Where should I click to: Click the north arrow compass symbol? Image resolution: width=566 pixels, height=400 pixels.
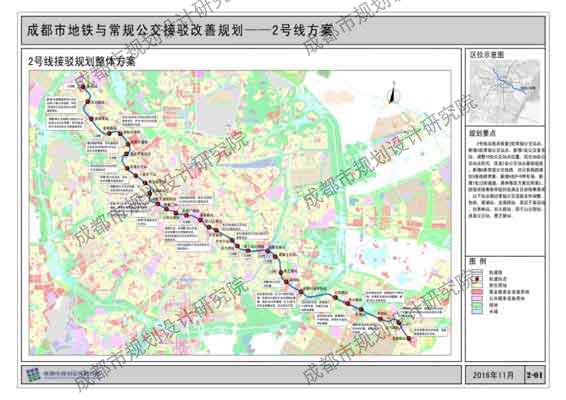[x=393, y=93]
